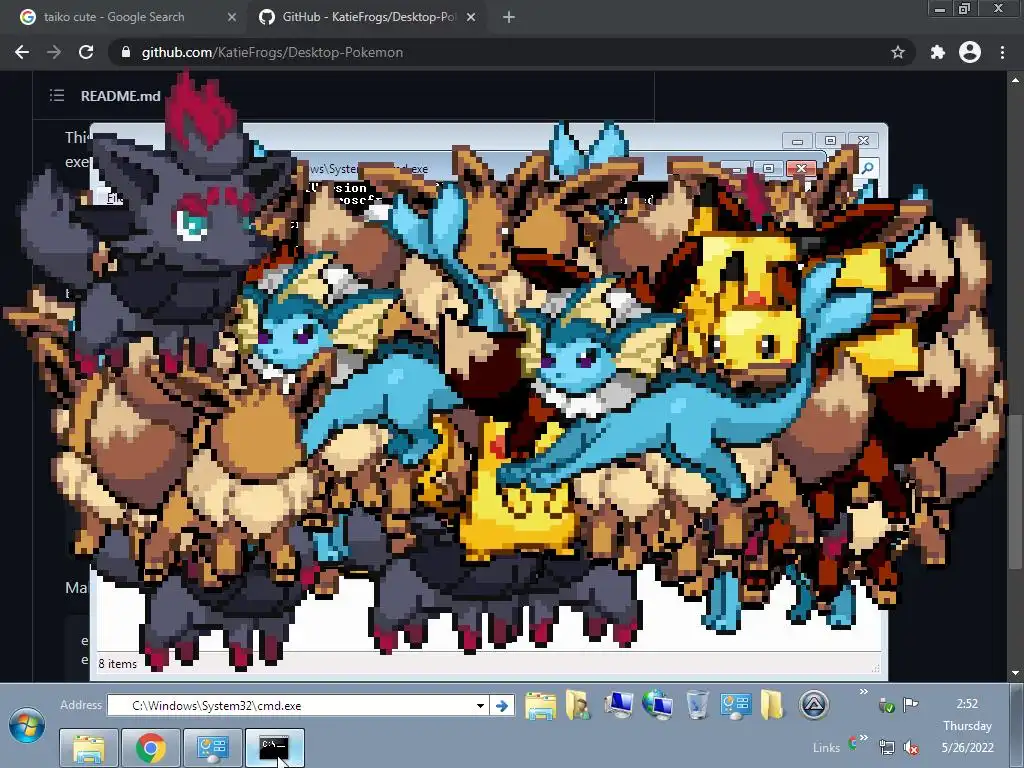1024x768 pixels.
Task: Open pinned File Explorer taskbar button
Action: [89, 748]
